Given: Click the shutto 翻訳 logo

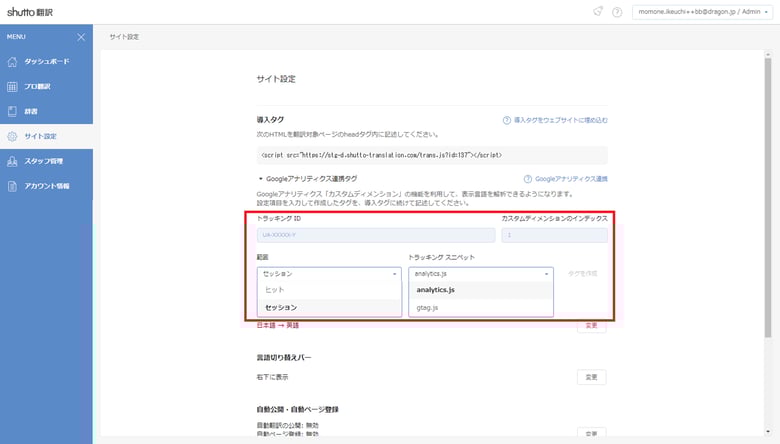Looking at the screenshot, I should (30, 12).
